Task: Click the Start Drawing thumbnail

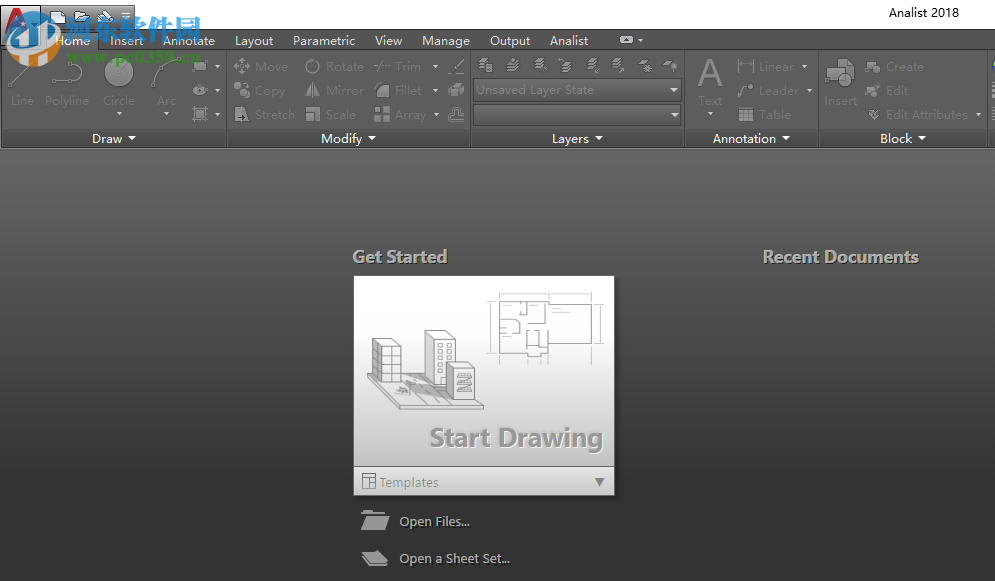Action: 484,371
